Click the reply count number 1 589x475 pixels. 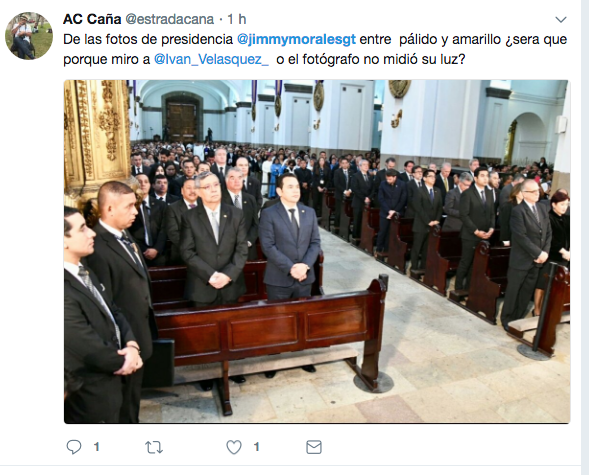pos(97,447)
